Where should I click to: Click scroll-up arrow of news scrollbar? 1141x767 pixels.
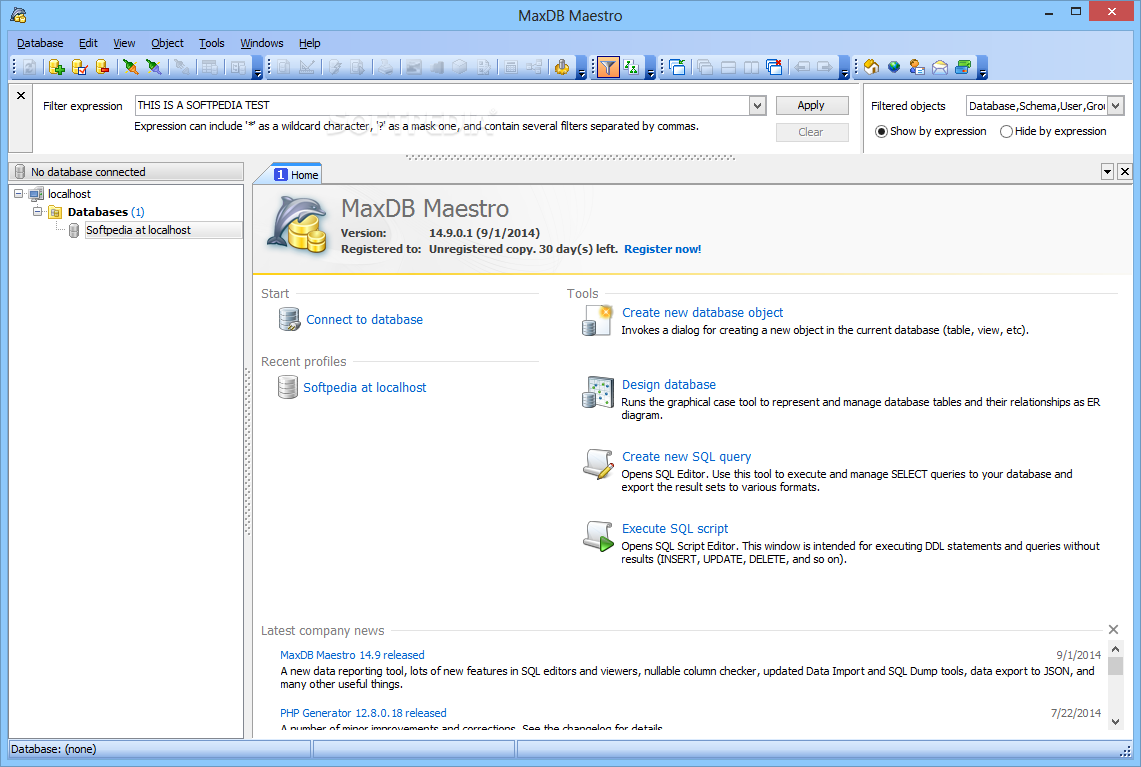(x=1116, y=648)
